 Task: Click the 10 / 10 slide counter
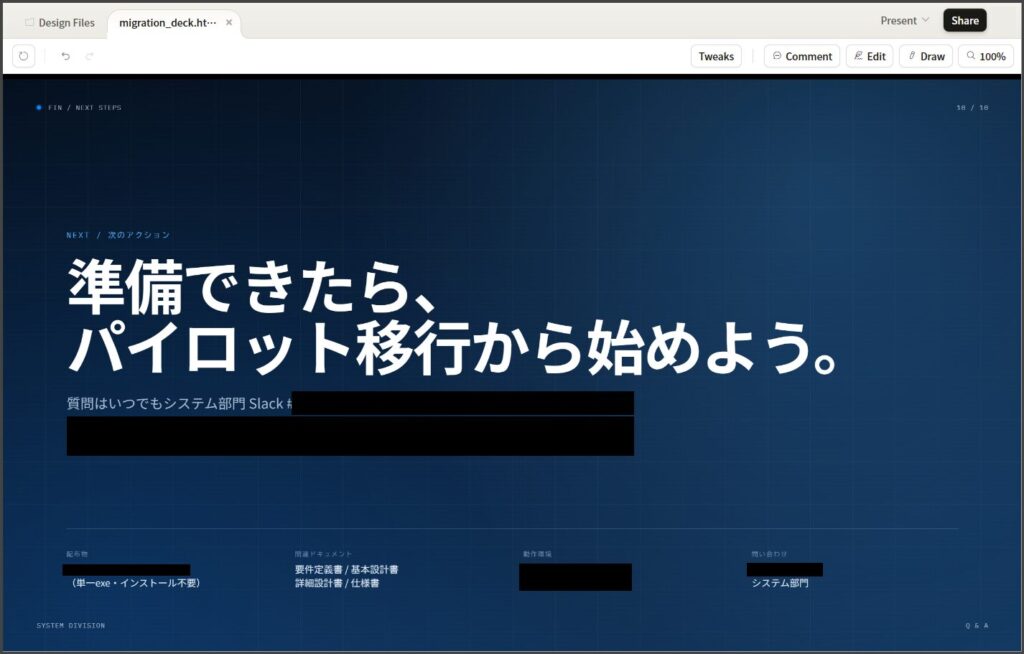coord(971,107)
